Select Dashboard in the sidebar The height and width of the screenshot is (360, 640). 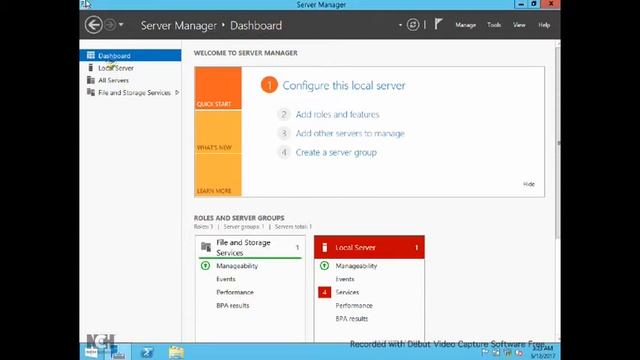pyautogui.click(x=130, y=56)
